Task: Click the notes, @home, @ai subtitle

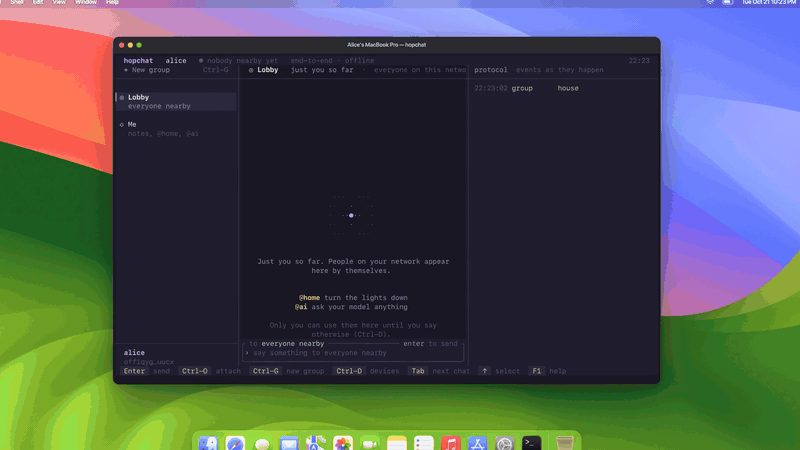Action: click(x=163, y=134)
